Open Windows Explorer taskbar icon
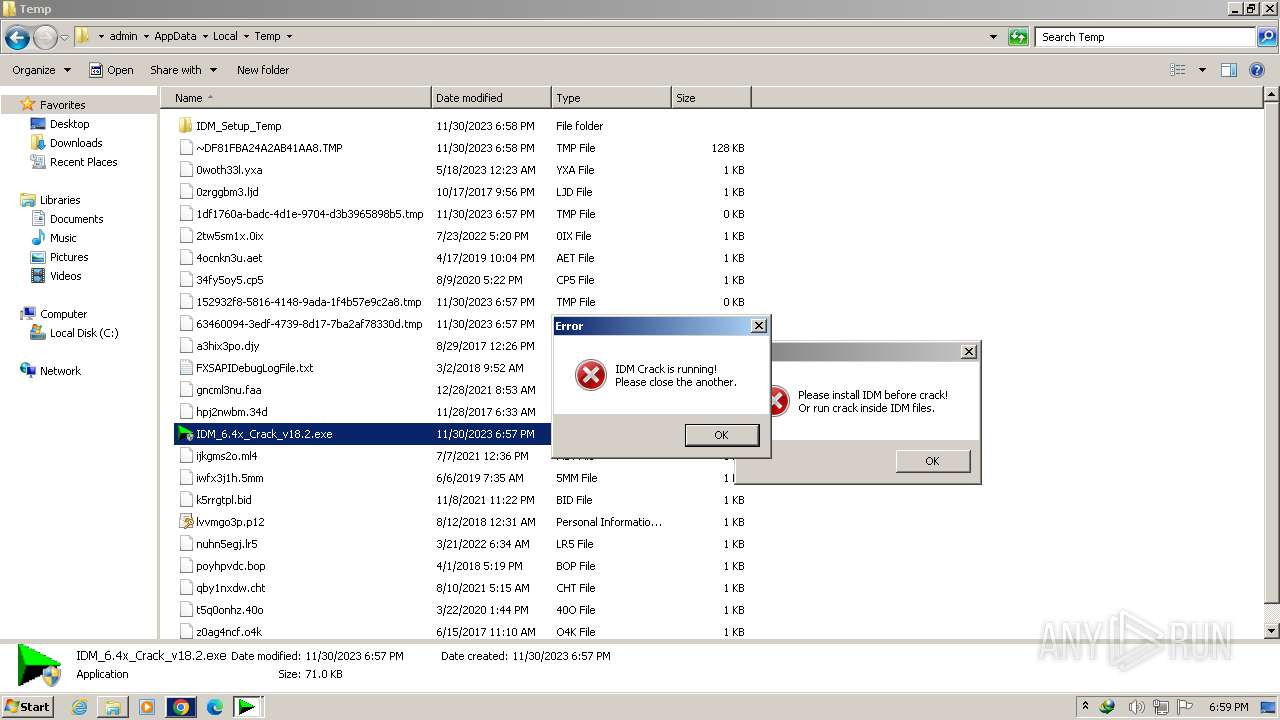This screenshot has height=720, width=1280. [113, 707]
